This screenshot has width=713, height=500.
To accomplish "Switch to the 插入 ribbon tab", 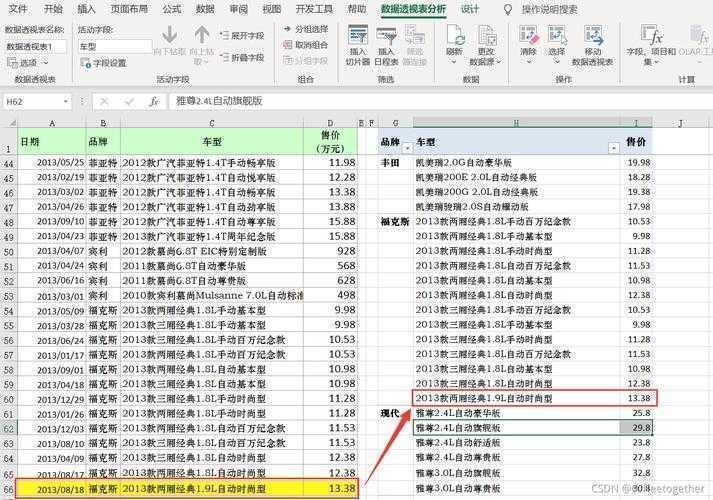I will 86,9.
